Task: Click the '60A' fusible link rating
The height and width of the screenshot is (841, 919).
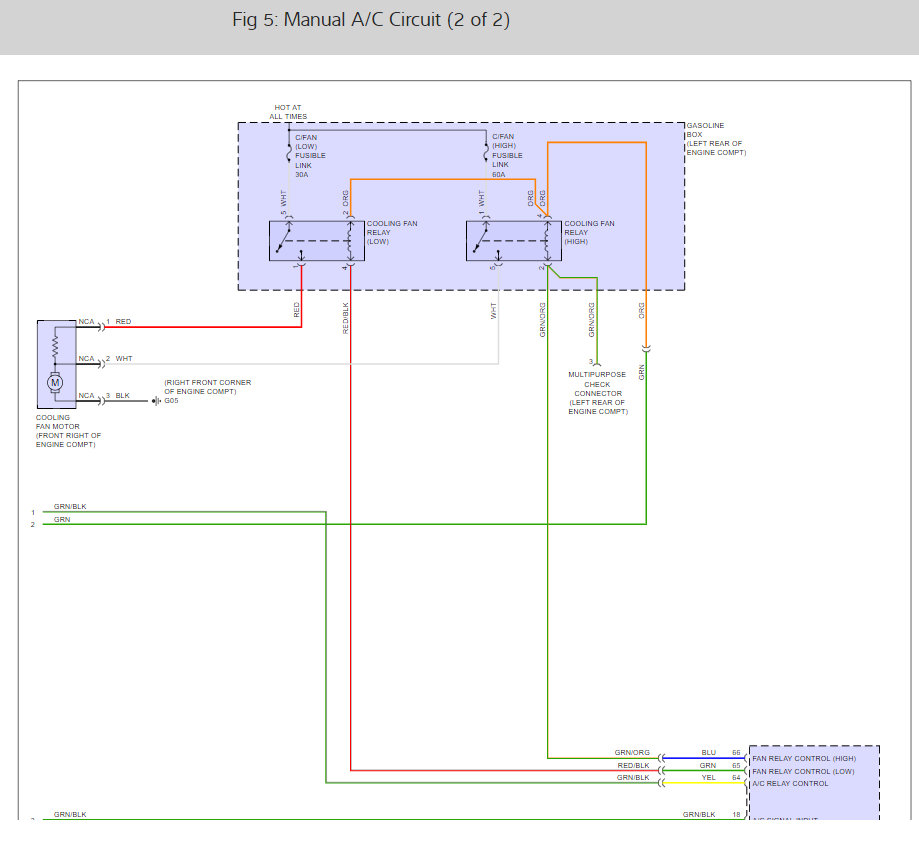Action: 498,175
